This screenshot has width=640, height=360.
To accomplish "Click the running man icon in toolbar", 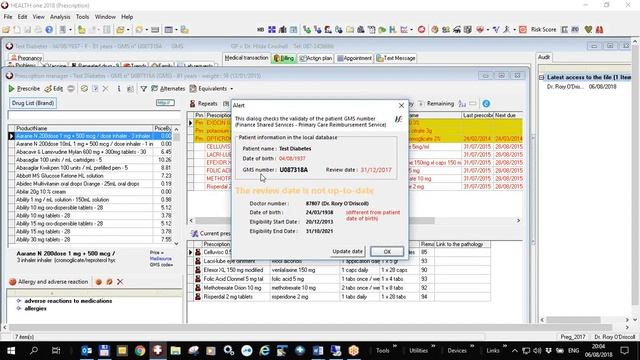I will [507, 30].
